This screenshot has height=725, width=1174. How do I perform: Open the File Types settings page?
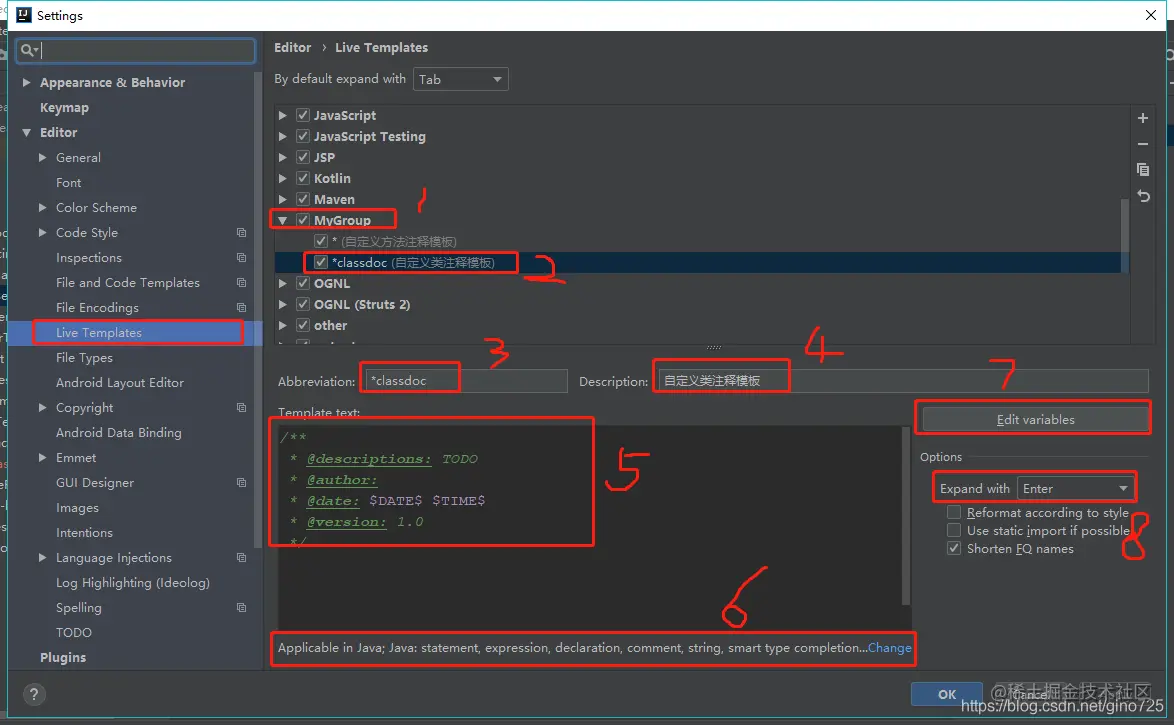(x=84, y=358)
